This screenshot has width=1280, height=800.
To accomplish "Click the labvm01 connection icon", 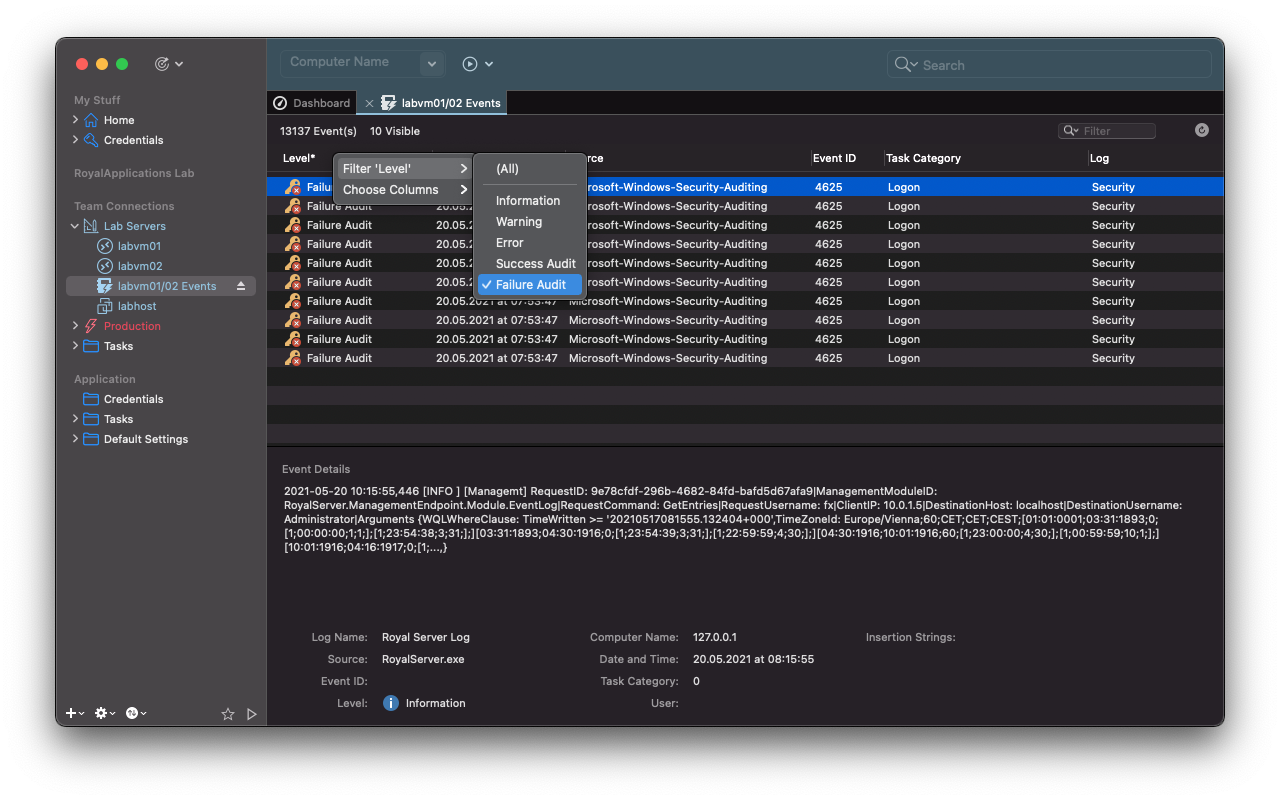I will coord(105,246).
